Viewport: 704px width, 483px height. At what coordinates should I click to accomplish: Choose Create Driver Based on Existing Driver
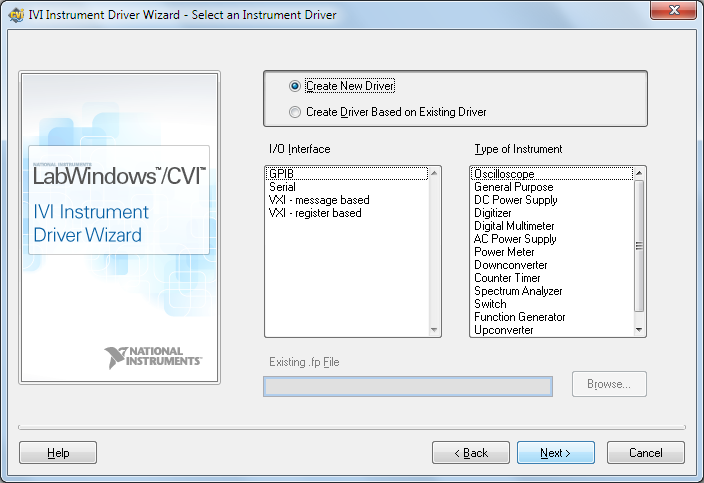point(295,112)
